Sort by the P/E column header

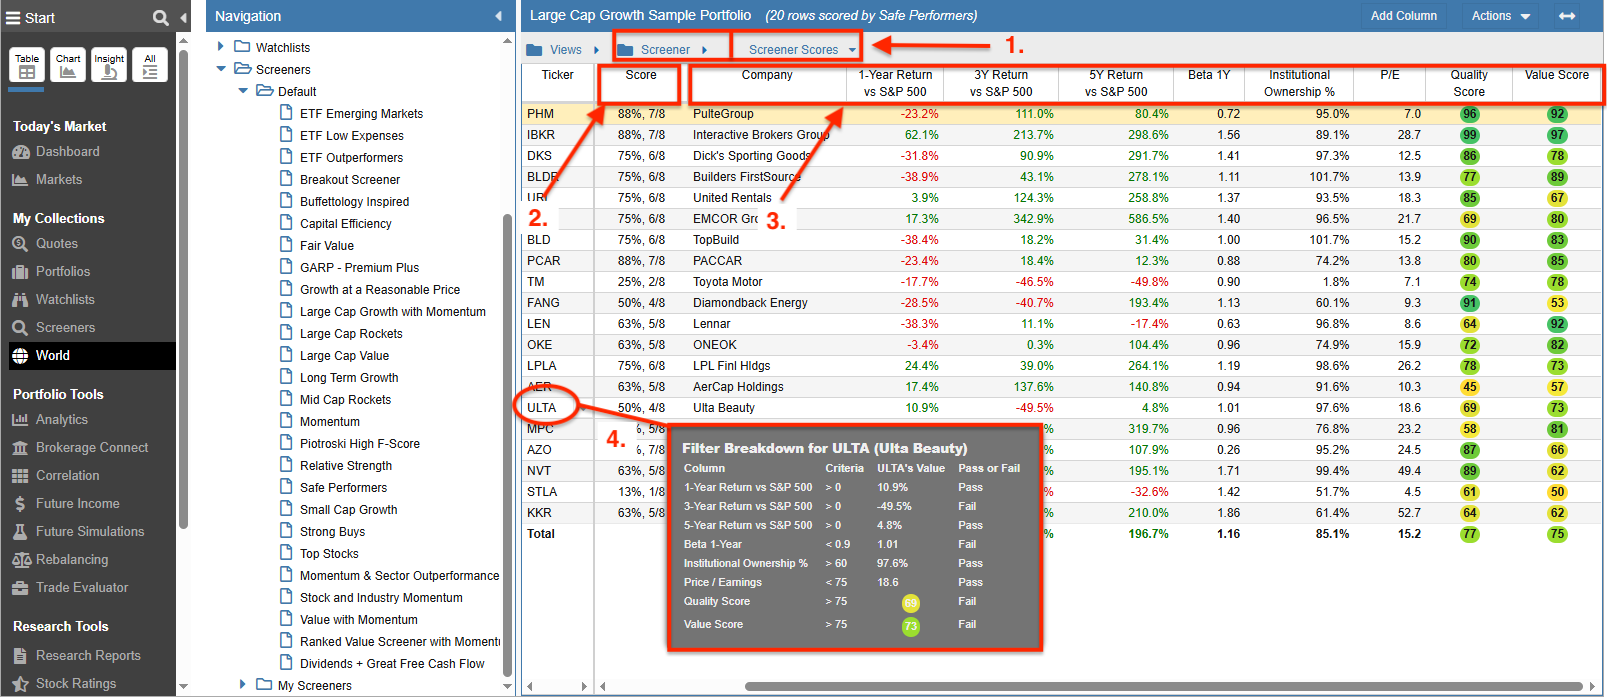(1390, 75)
